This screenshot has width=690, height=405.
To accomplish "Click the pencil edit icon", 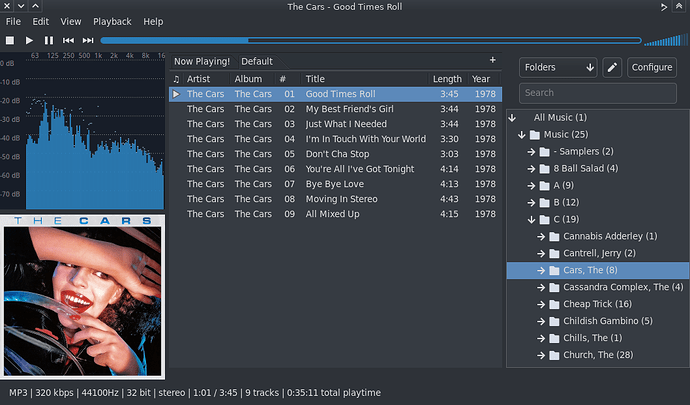I will 612,67.
